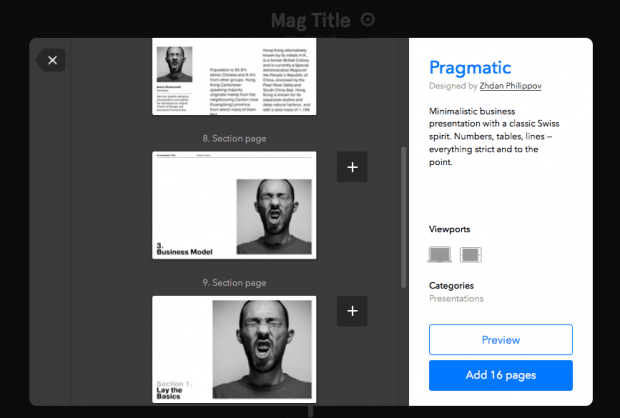
Task: Click the Preview button
Action: pyautogui.click(x=500, y=340)
